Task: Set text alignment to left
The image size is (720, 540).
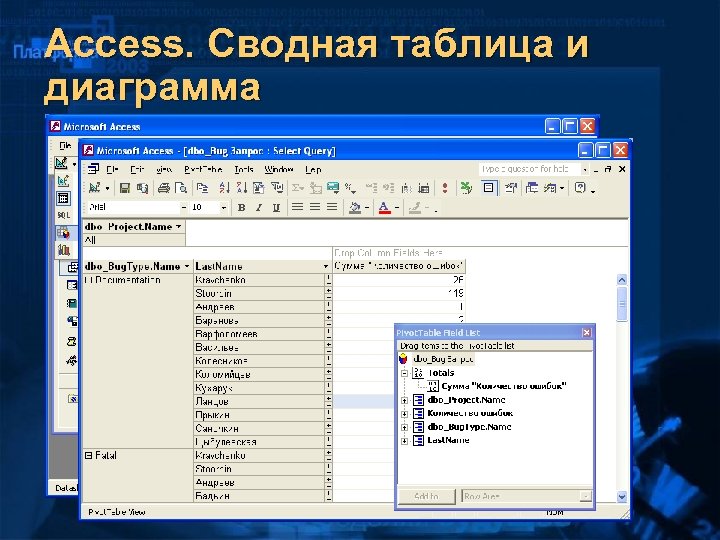Action: click(x=298, y=208)
